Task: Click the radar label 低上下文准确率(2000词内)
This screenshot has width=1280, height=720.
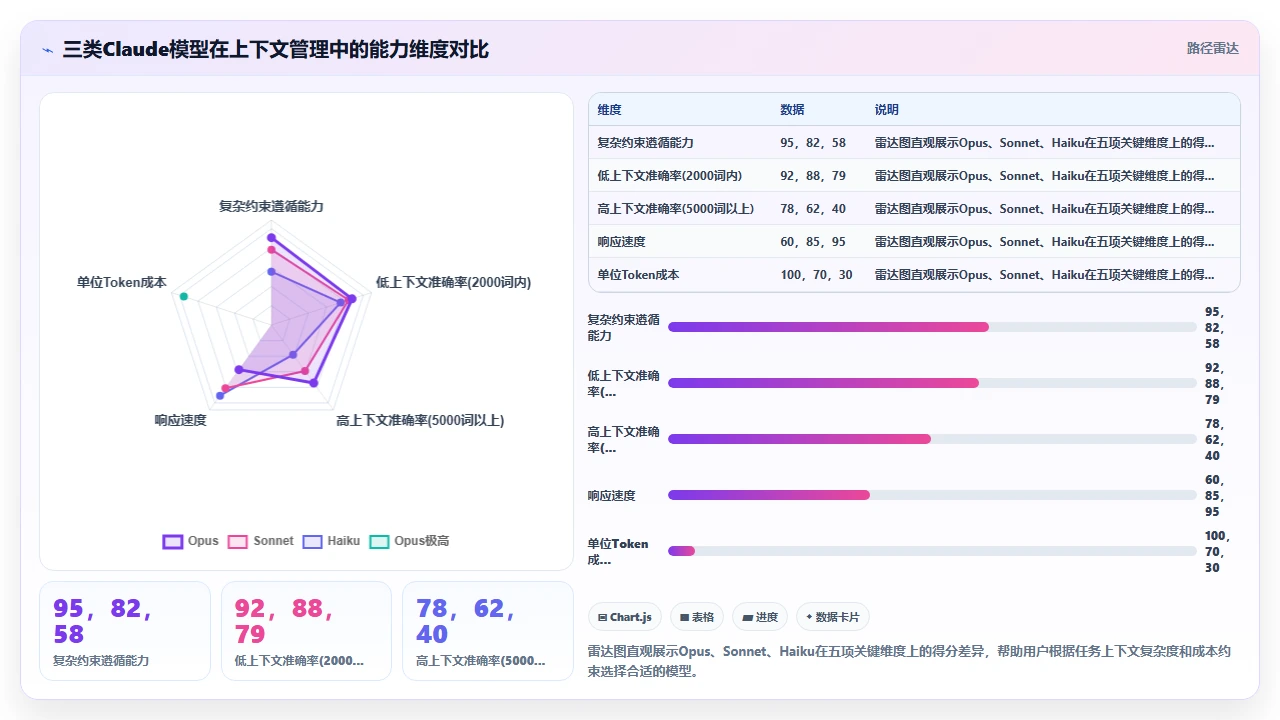Action: pyautogui.click(x=453, y=282)
